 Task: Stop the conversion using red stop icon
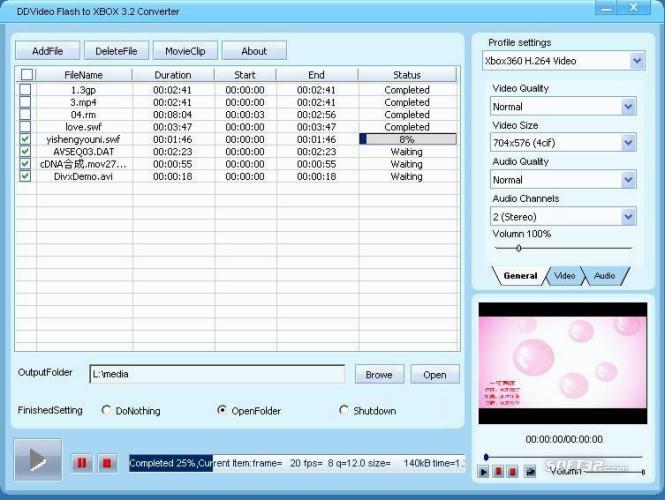[106, 463]
